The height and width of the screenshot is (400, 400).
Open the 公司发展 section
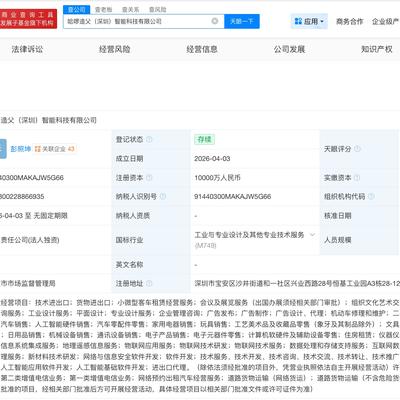289,49
